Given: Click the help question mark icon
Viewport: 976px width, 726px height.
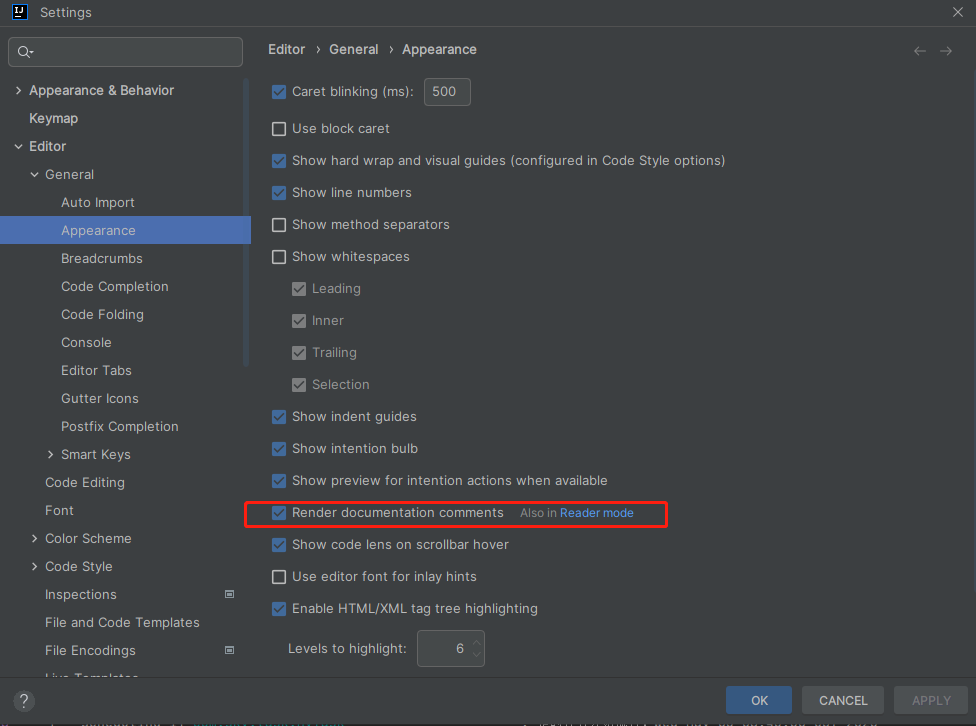Looking at the screenshot, I should tap(25, 701).
